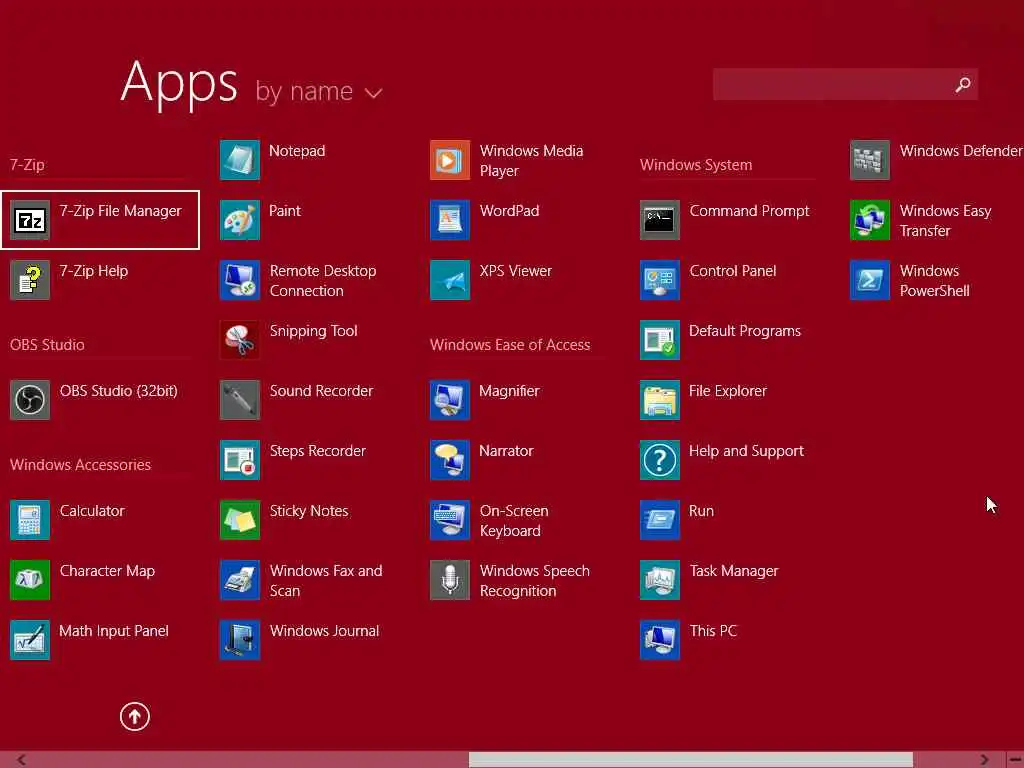Launch Windows Journal icon
The width and height of the screenshot is (1024, 768).
(x=240, y=640)
